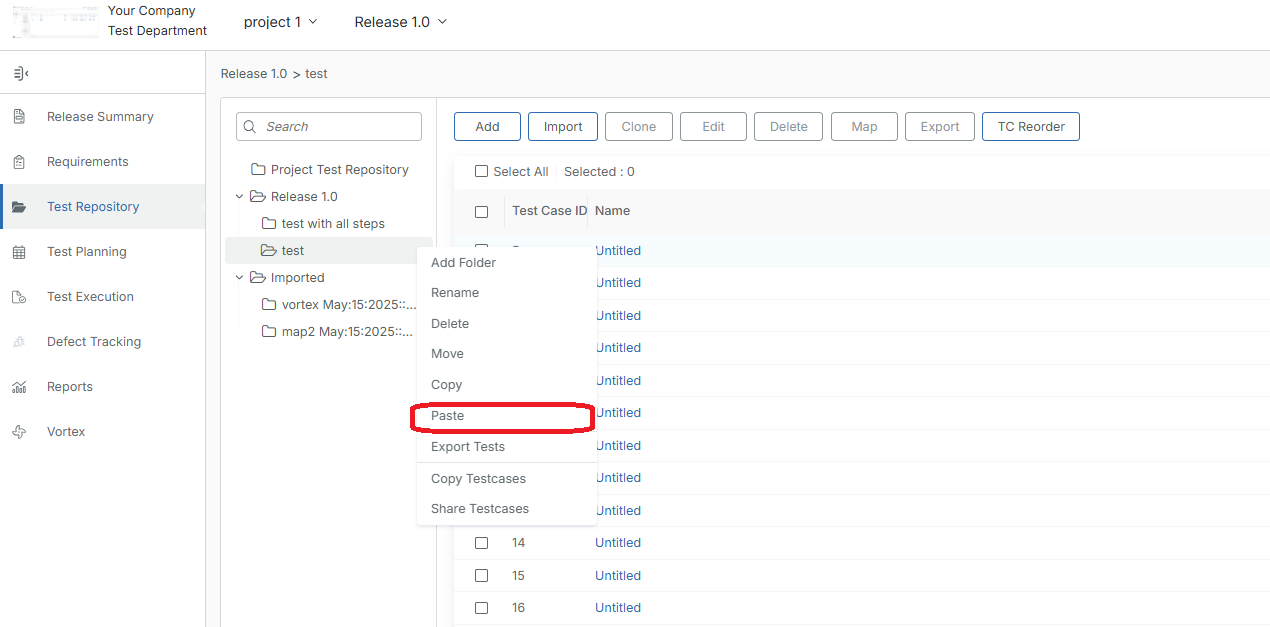Open the Release 1.0 dropdown
Viewport: 1270px width, 627px height.
click(400, 21)
